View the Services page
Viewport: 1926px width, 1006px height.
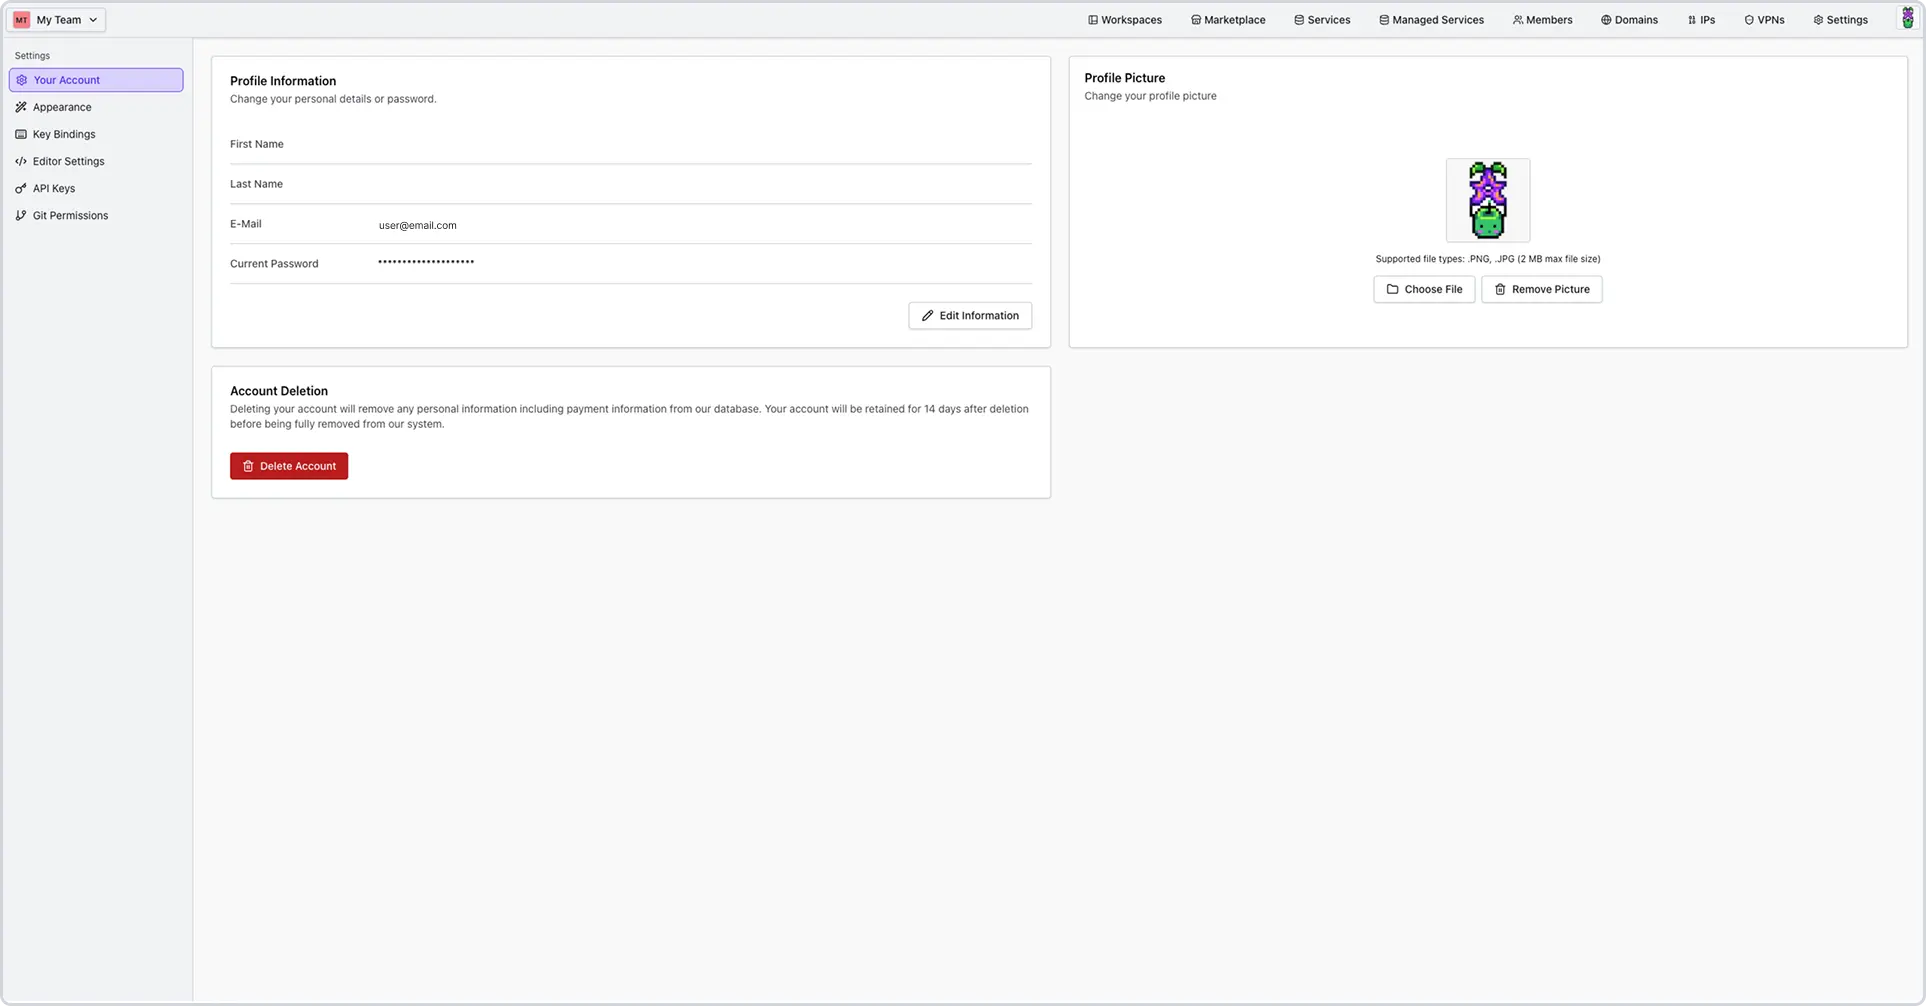click(x=1321, y=19)
